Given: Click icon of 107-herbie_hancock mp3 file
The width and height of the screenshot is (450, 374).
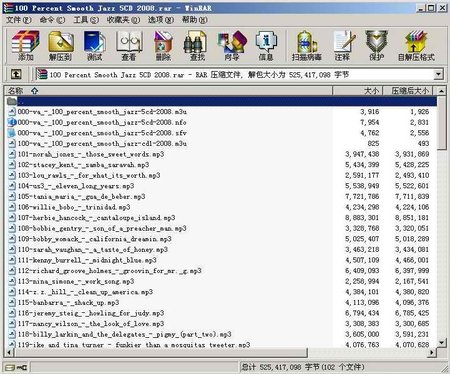Looking at the screenshot, I should point(12,218).
